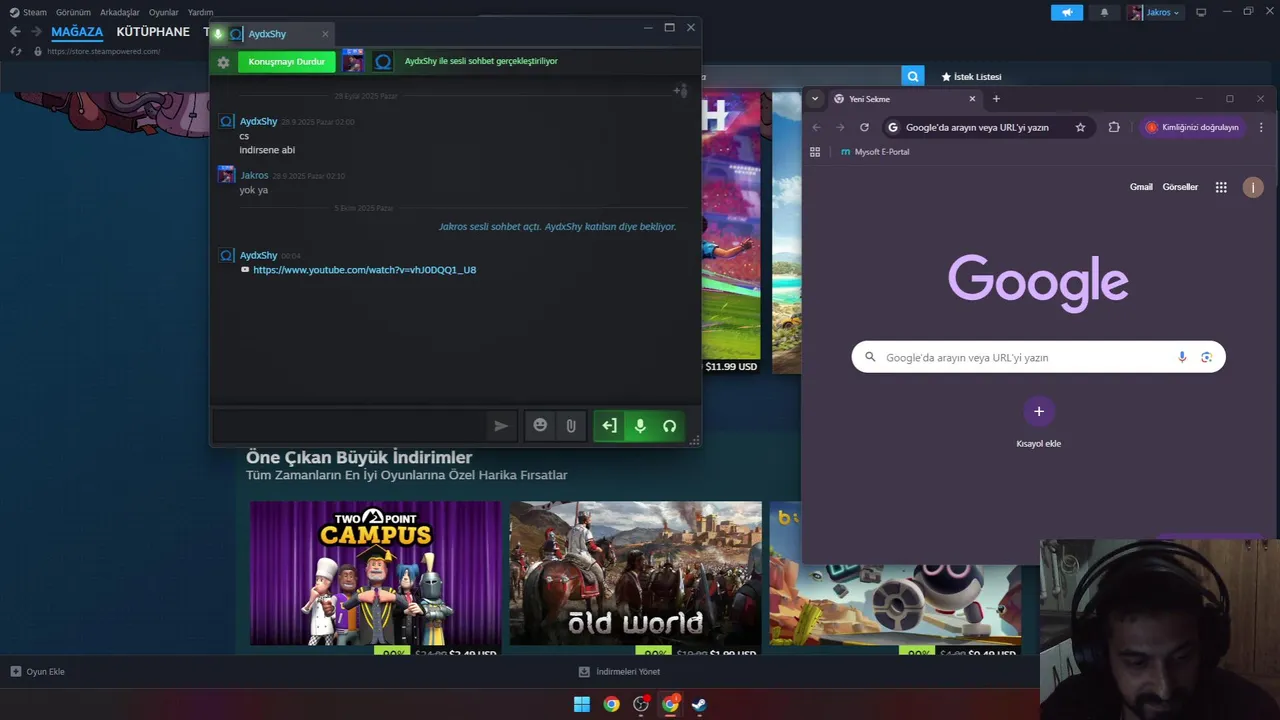Leave voice chat with the exit icon

(609, 426)
